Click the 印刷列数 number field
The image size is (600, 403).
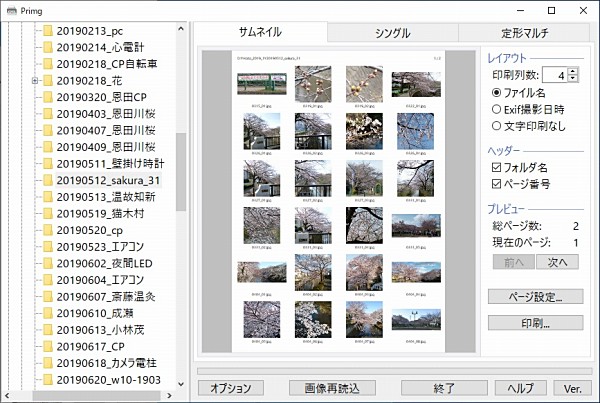pos(555,75)
